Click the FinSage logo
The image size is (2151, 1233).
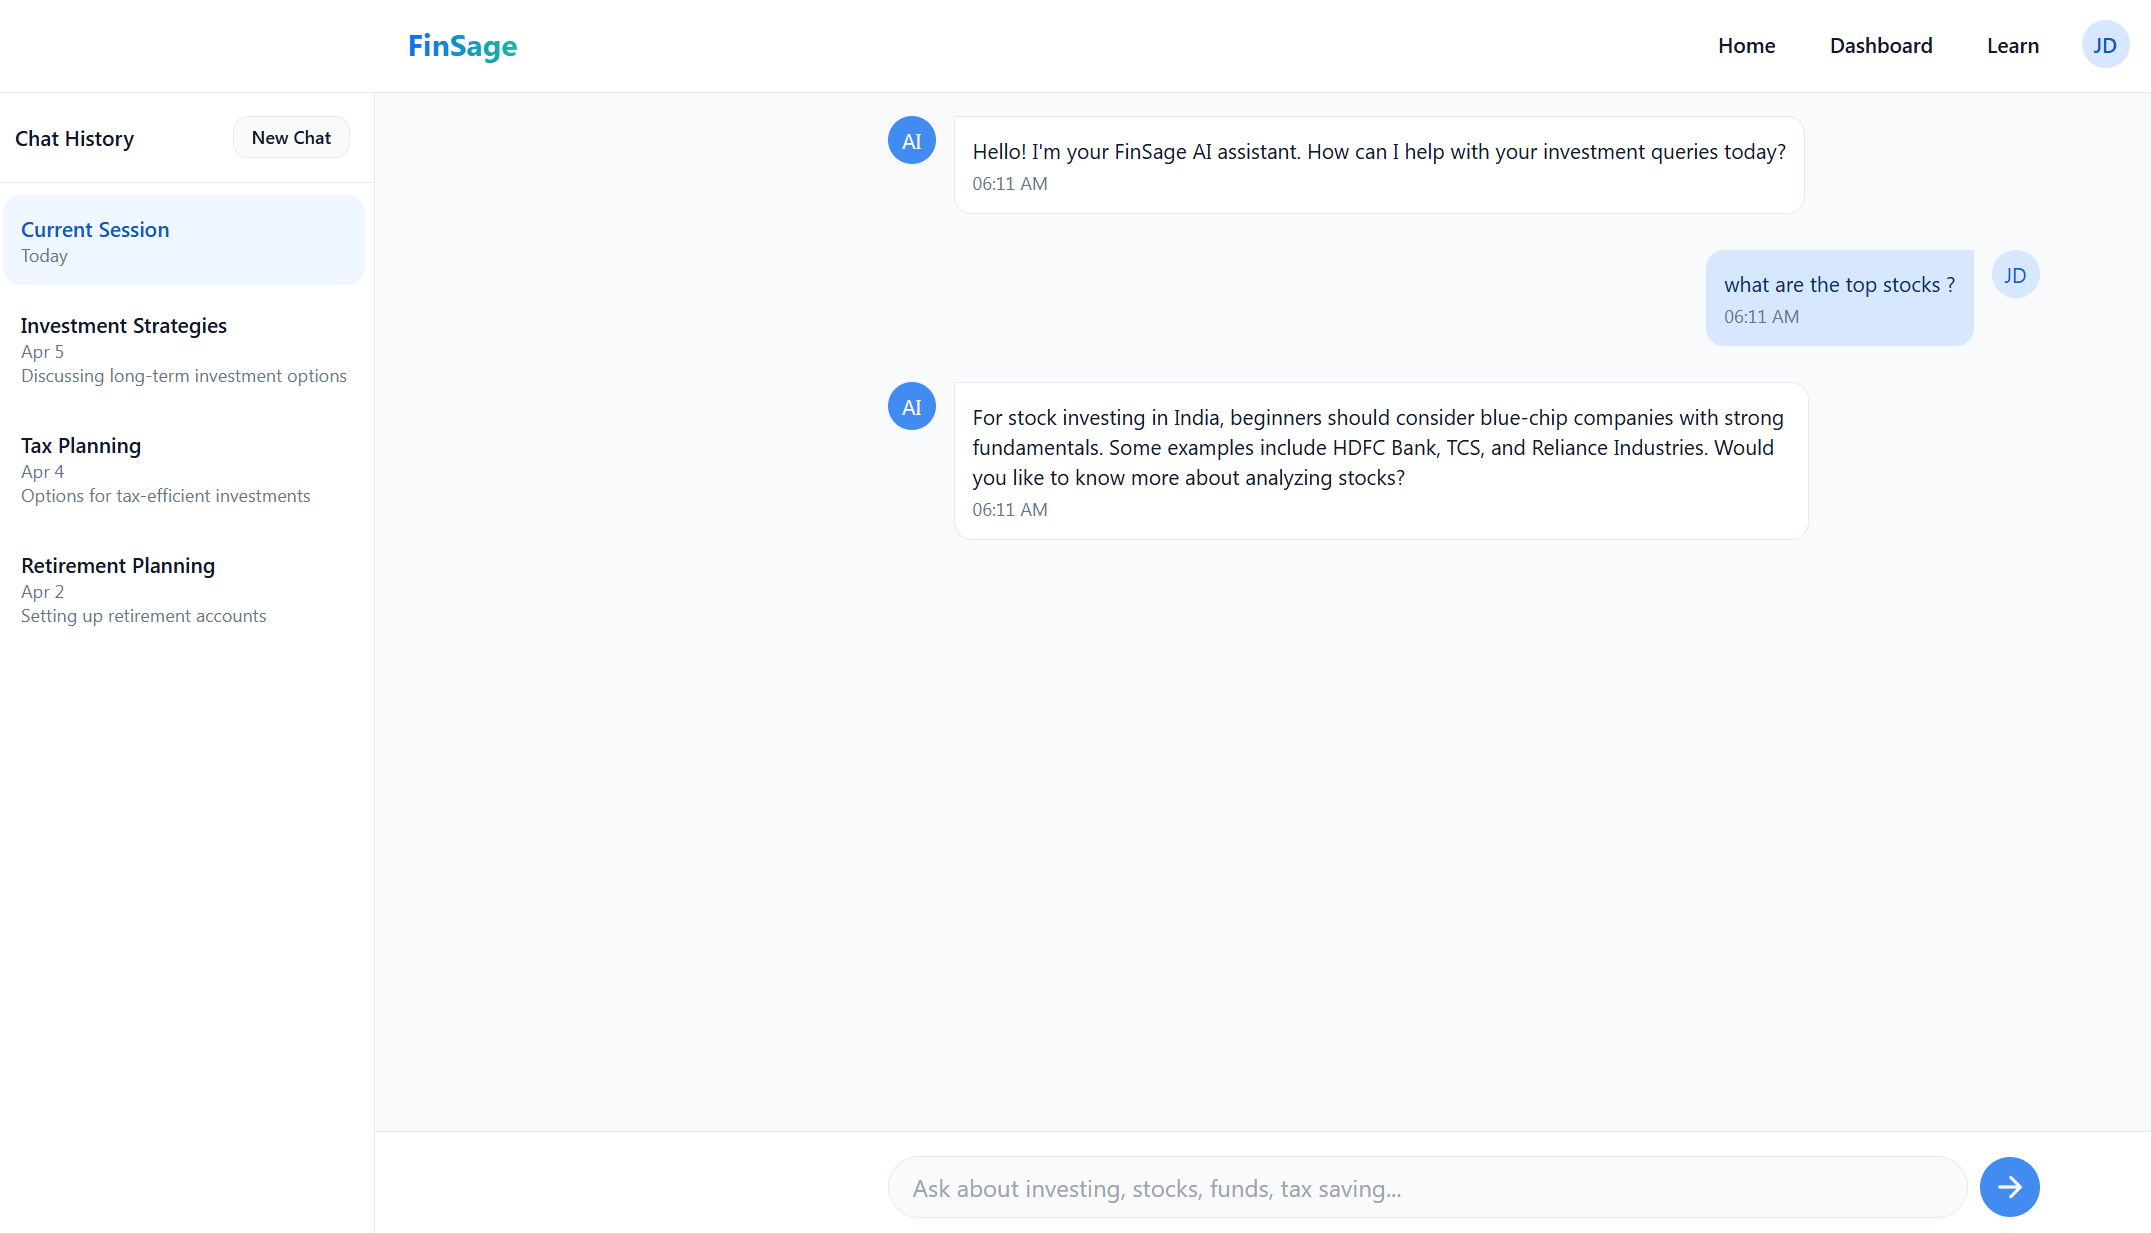pos(462,46)
